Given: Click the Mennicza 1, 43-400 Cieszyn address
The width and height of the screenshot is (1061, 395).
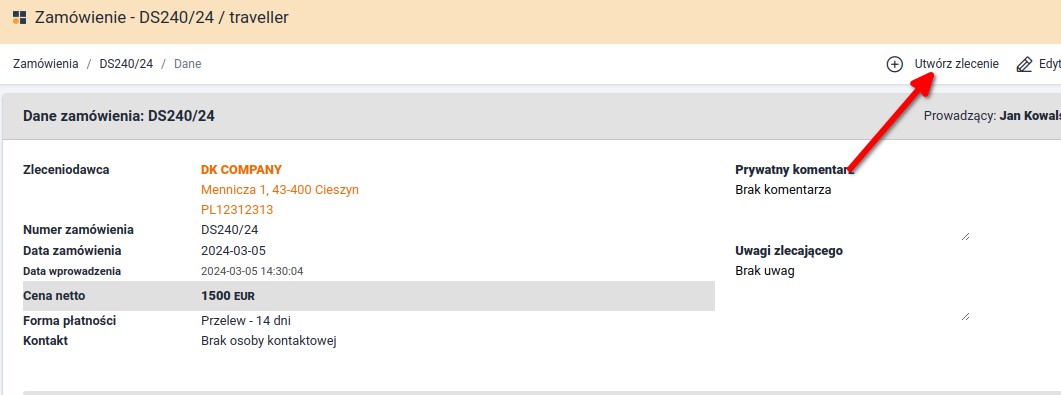Looking at the screenshot, I should [x=280, y=190].
